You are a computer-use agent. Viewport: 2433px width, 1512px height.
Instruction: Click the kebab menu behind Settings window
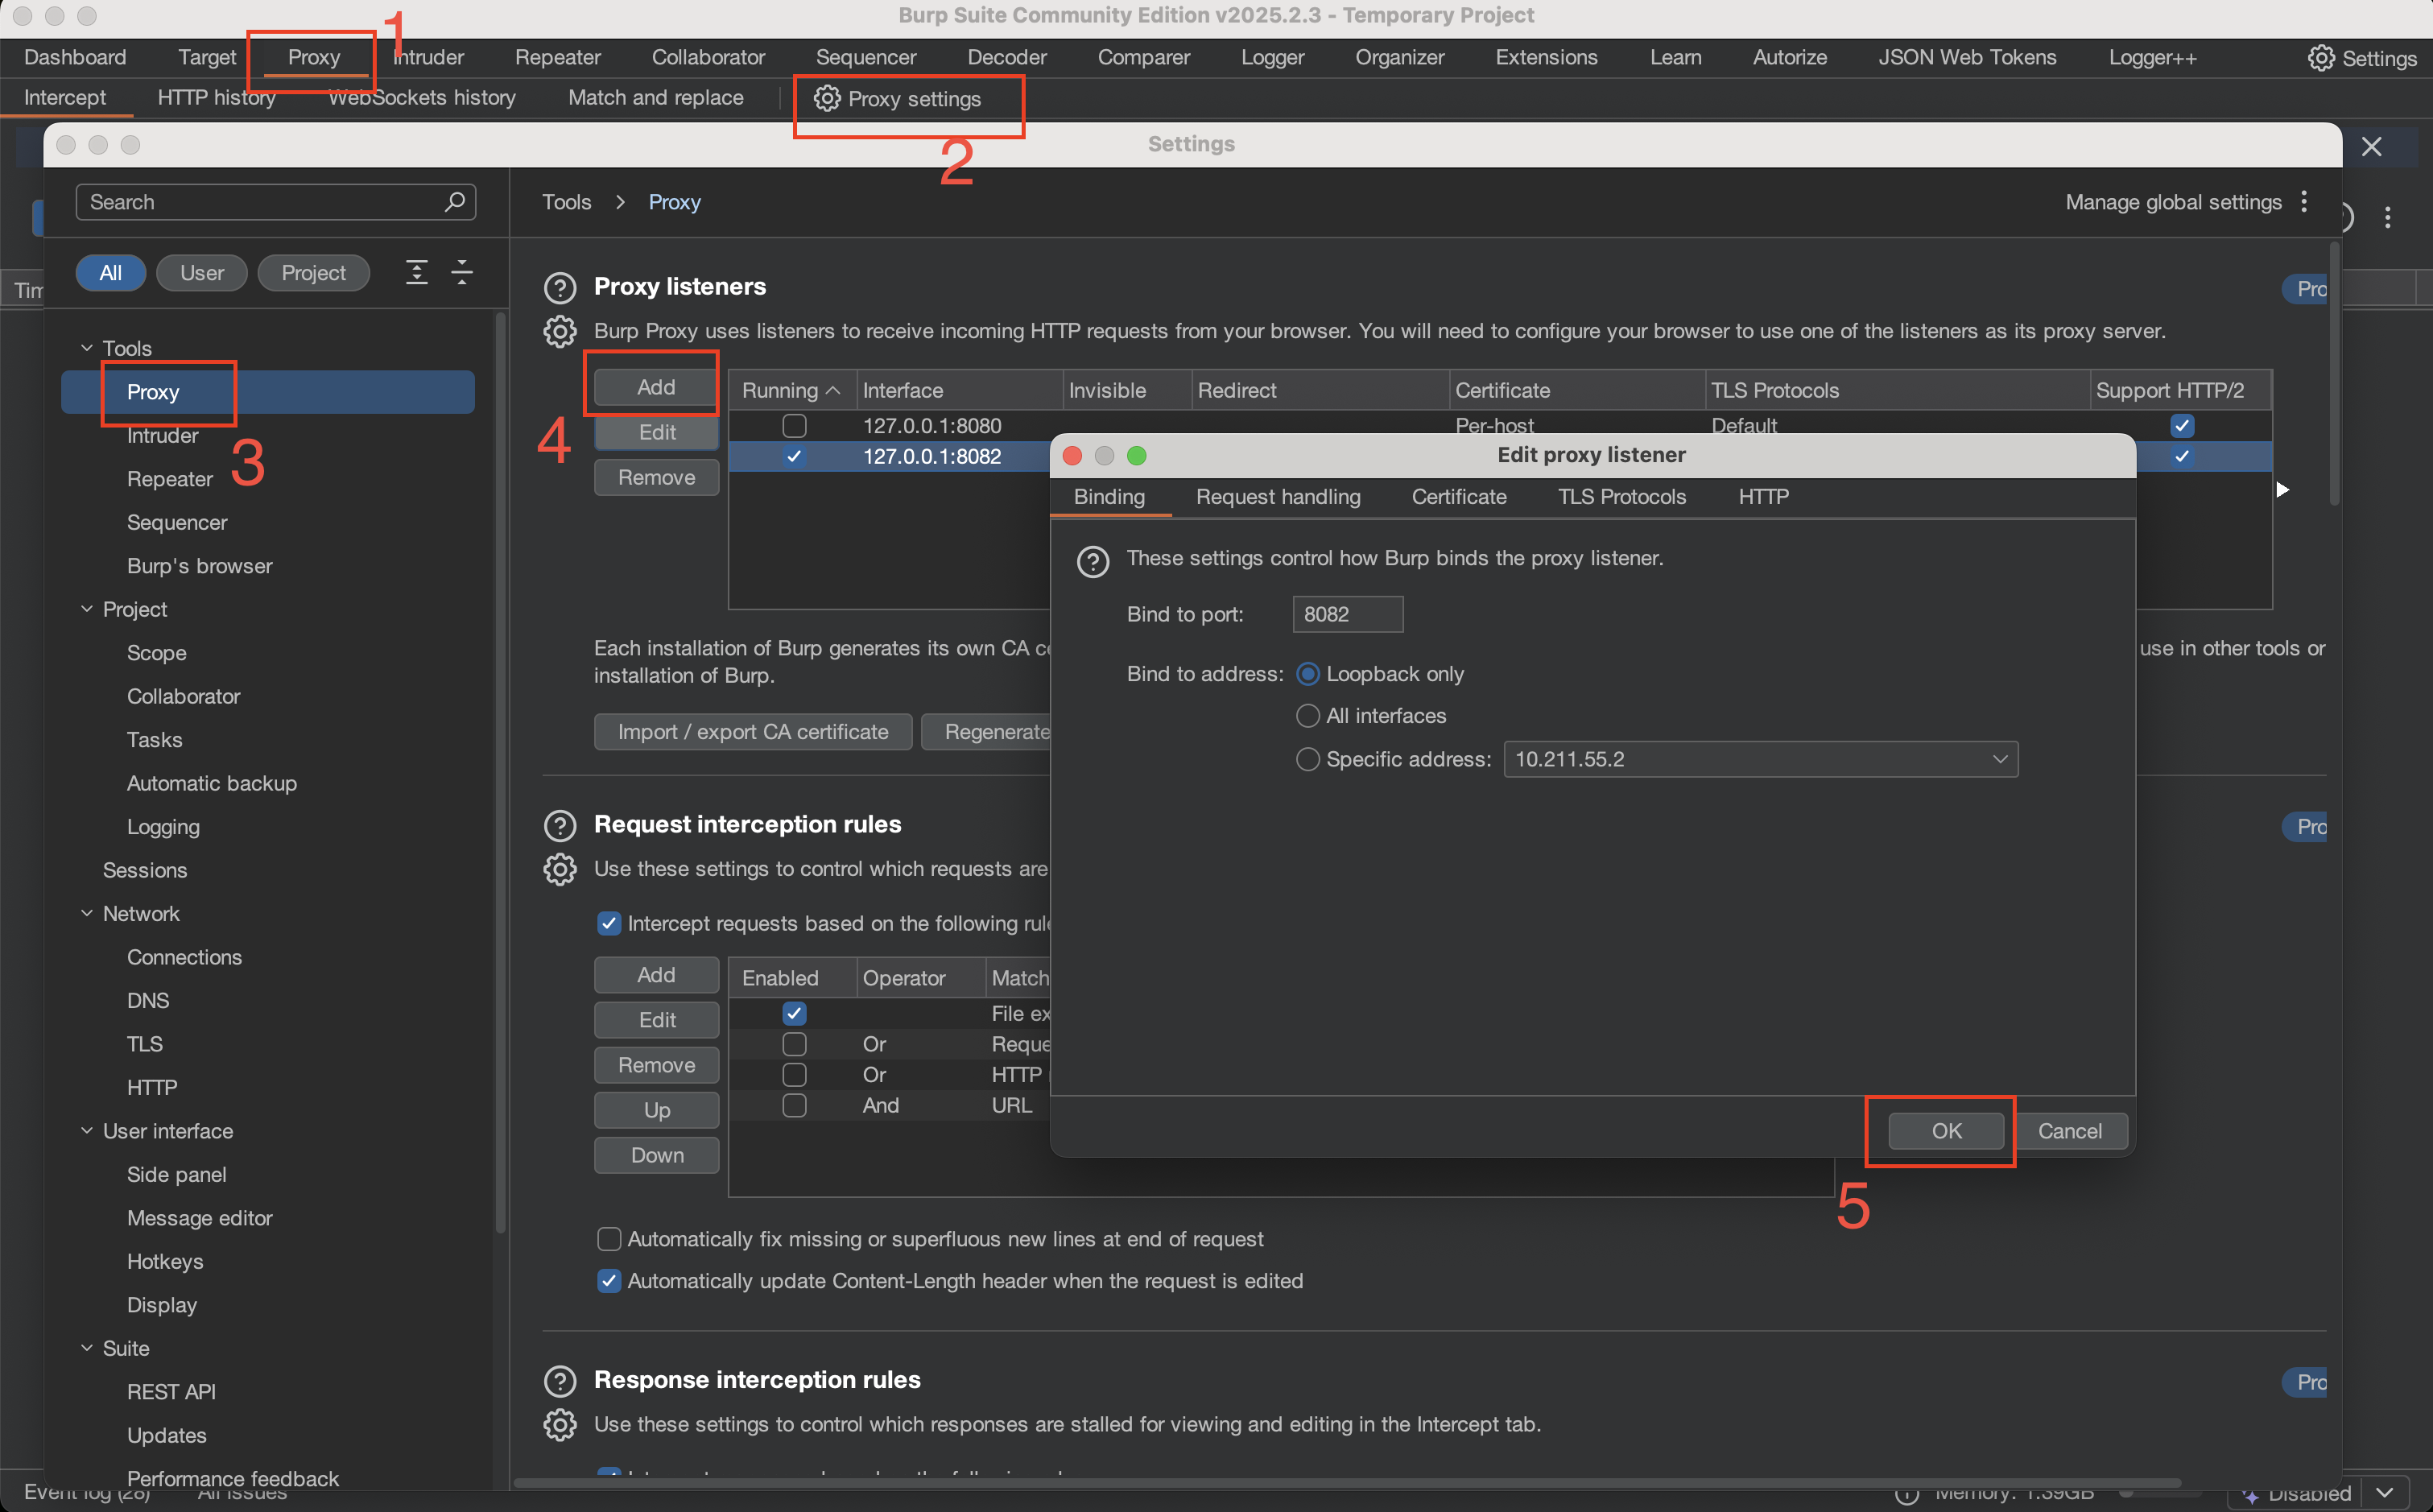2388,217
